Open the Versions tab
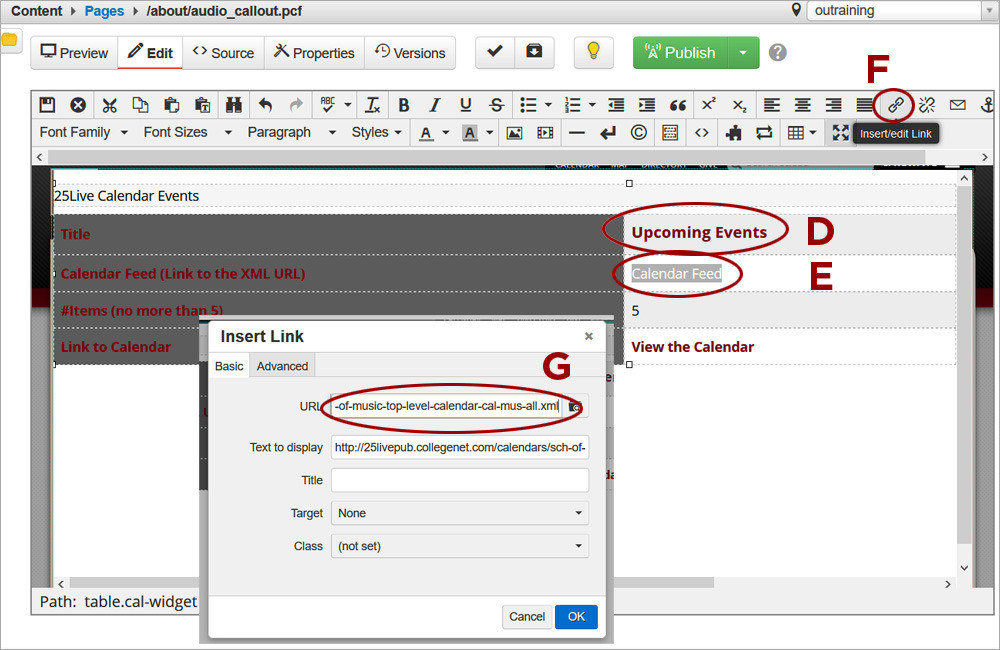This screenshot has height=650, width=1000. pyautogui.click(x=410, y=52)
